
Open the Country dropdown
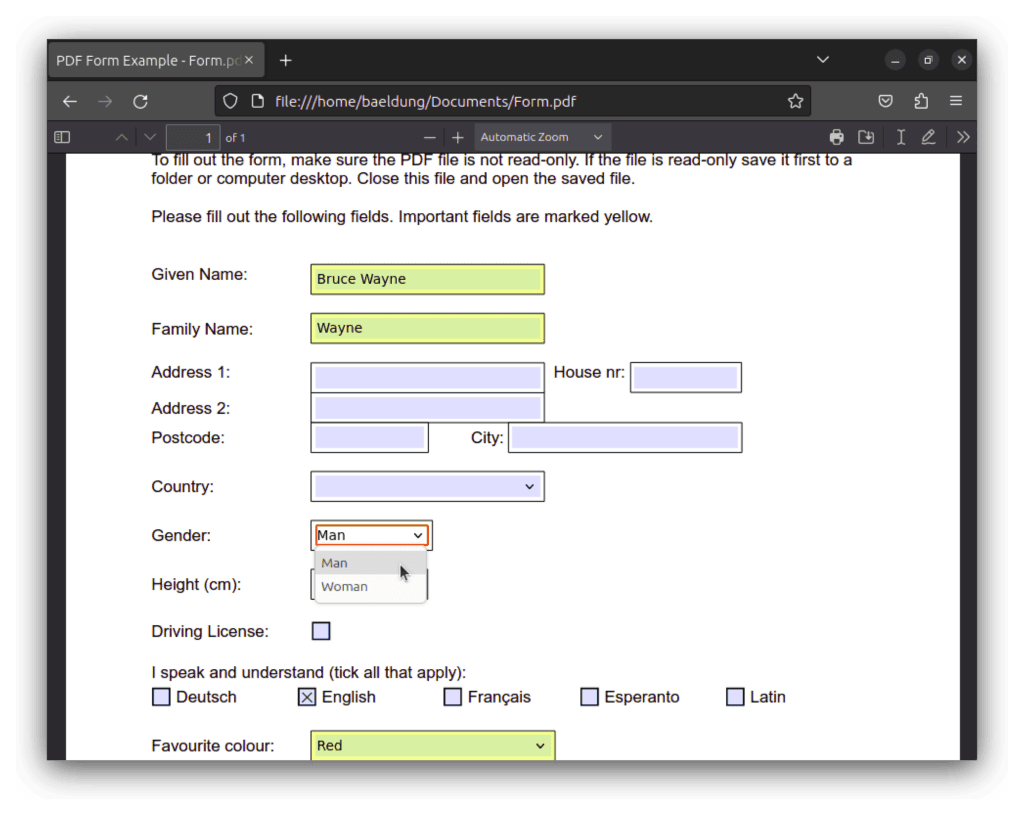tap(428, 487)
